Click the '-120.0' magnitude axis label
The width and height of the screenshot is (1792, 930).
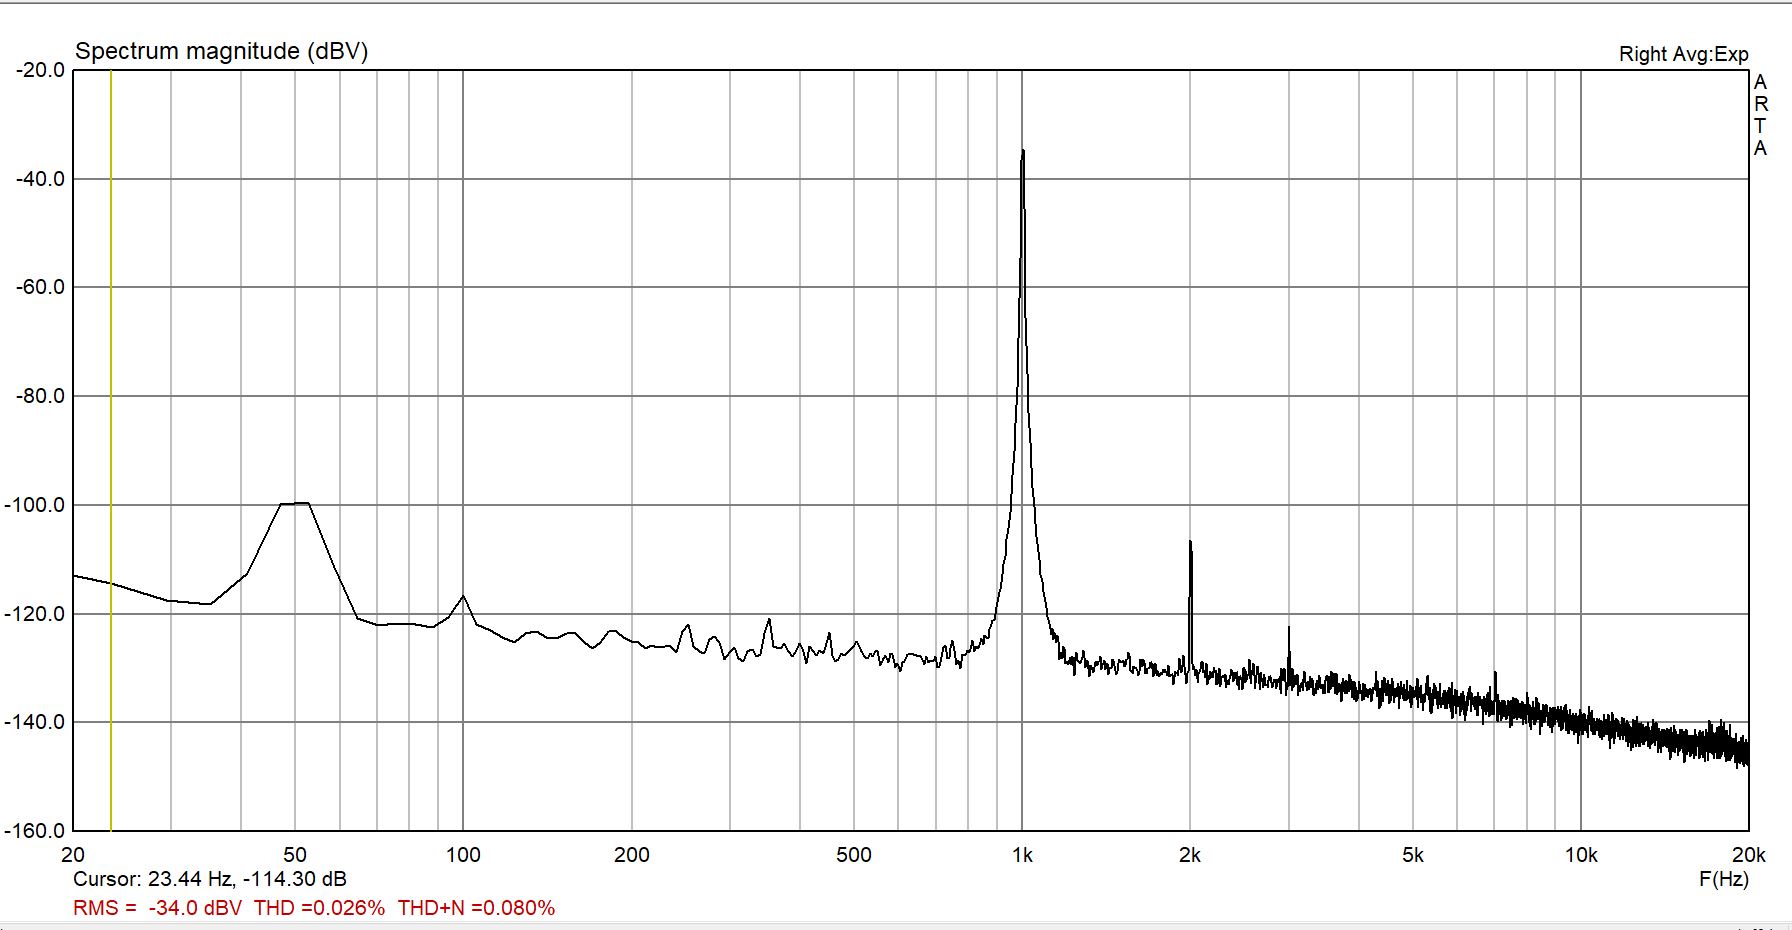(35, 614)
